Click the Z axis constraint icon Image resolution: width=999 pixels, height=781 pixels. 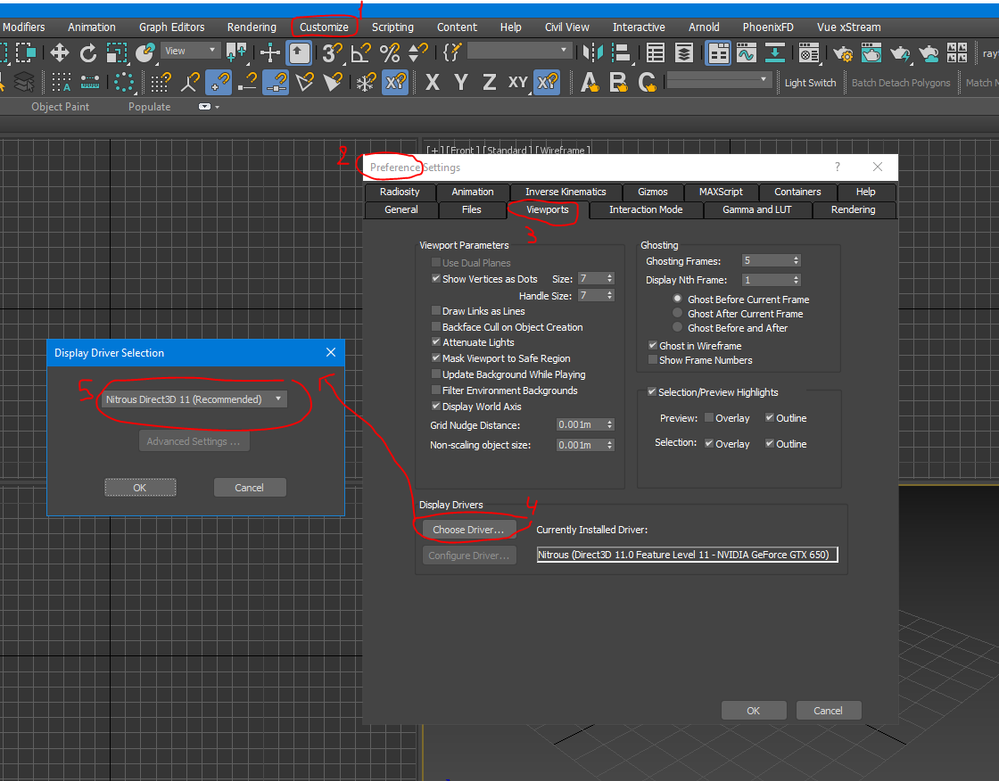point(489,82)
